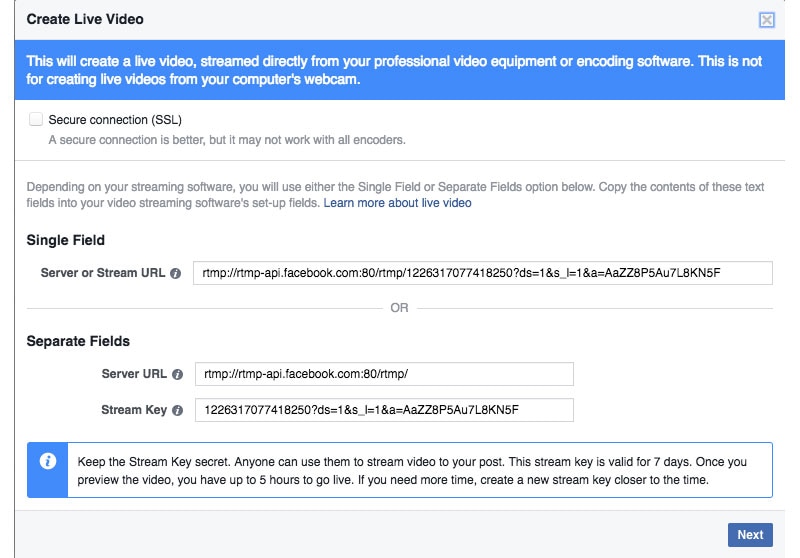Click the 'Stream Key' field label text

pos(134,410)
